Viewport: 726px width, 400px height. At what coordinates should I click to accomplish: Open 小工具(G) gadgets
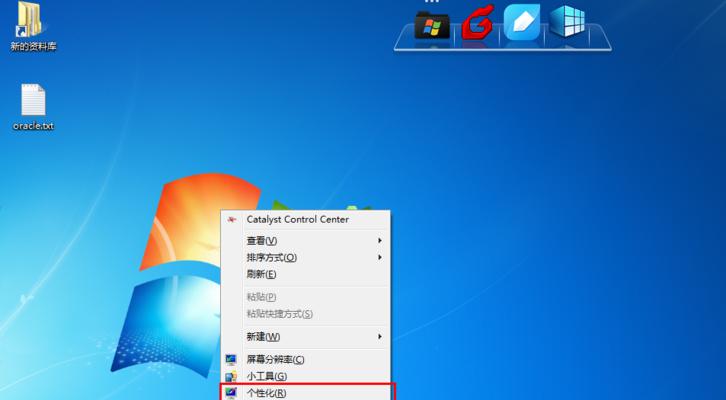click(306, 376)
